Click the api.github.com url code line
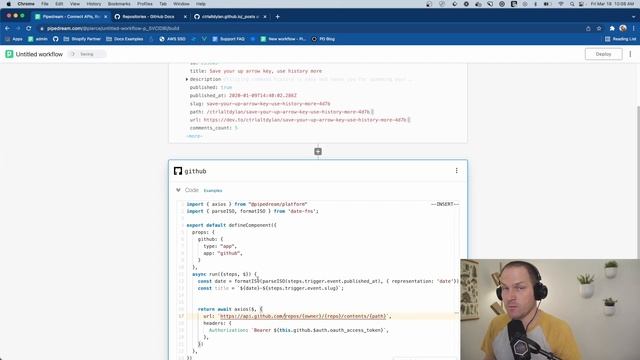The width and height of the screenshot is (640, 360). (x=297, y=316)
